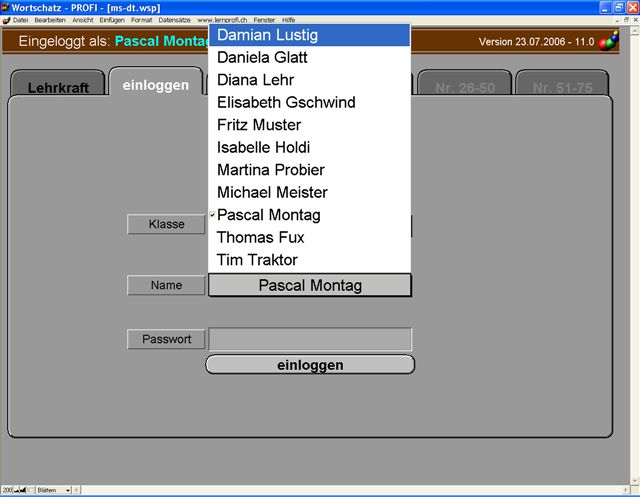640x497 pixels.
Task: Click the rounded einloggen button
Action: [x=310, y=365]
